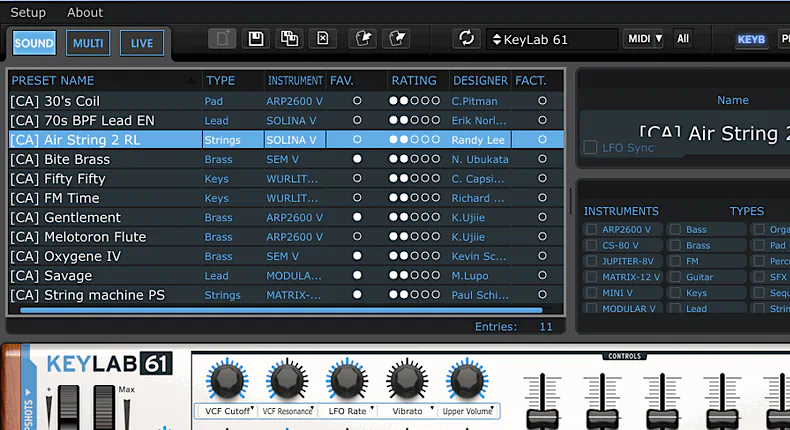This screenshot has height=430, width=790.
Task: Click the "Randy Lee" designer cell
Action: (478, 140)
